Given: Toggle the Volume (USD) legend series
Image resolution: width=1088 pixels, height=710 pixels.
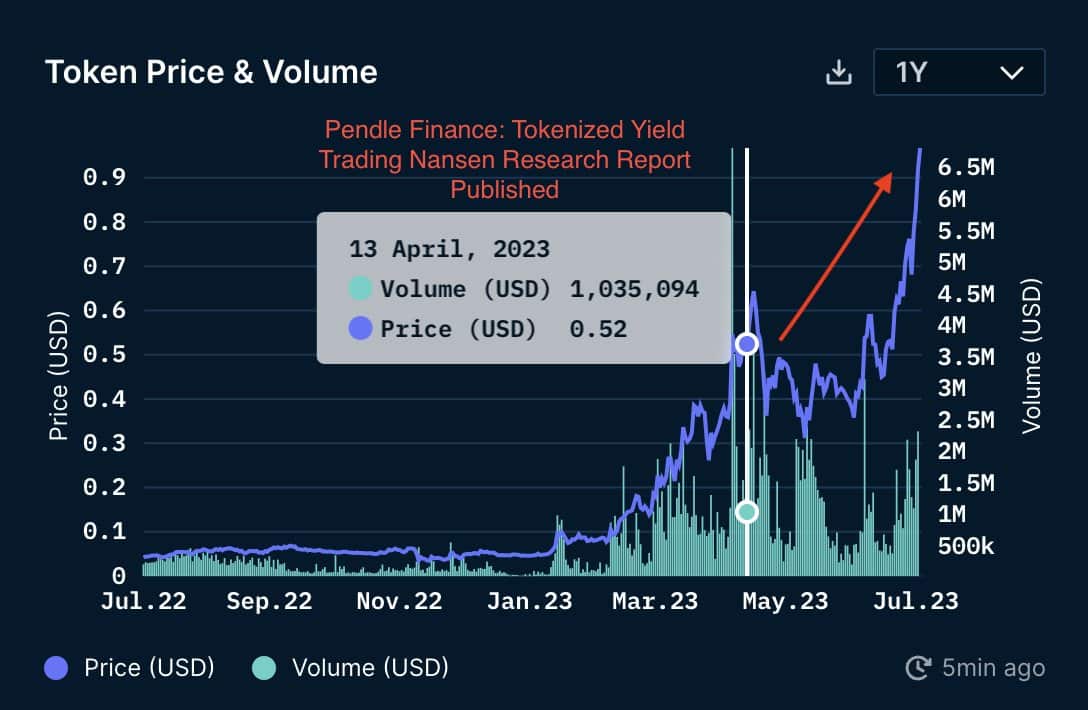Looking at the screenshot, I should (x=350, y=668).
